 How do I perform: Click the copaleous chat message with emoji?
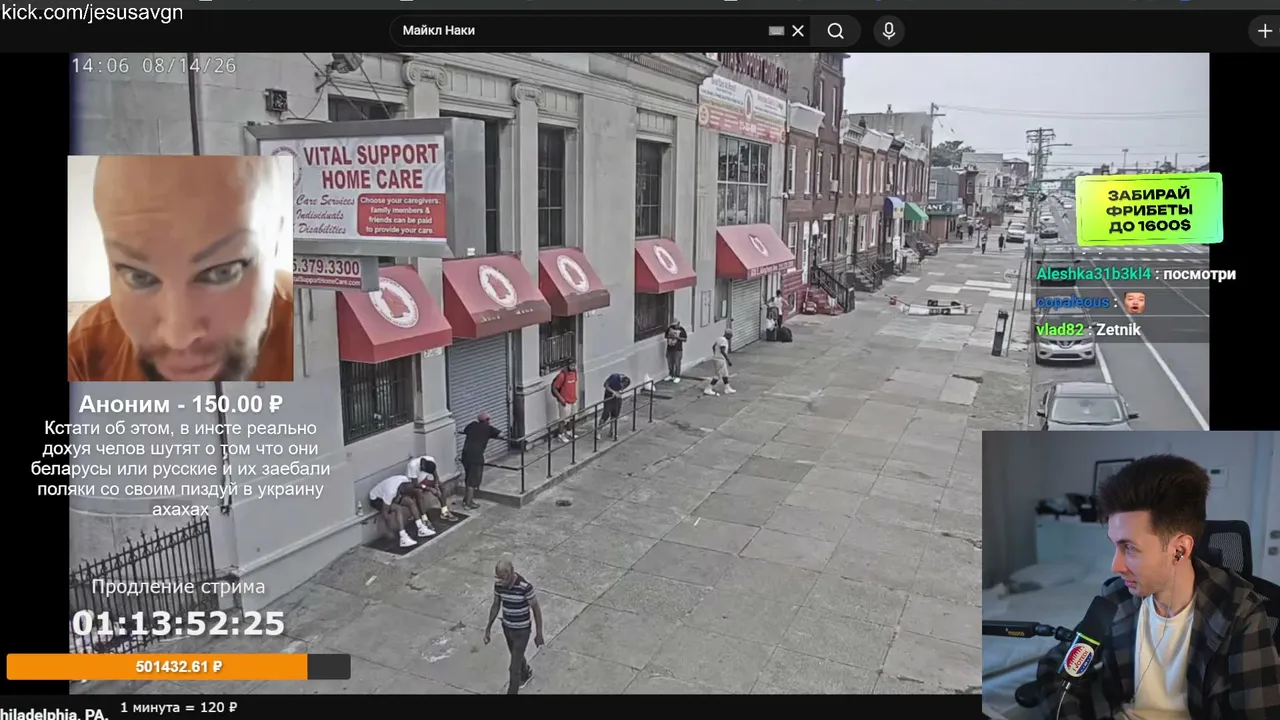(x=1091, y=302)
